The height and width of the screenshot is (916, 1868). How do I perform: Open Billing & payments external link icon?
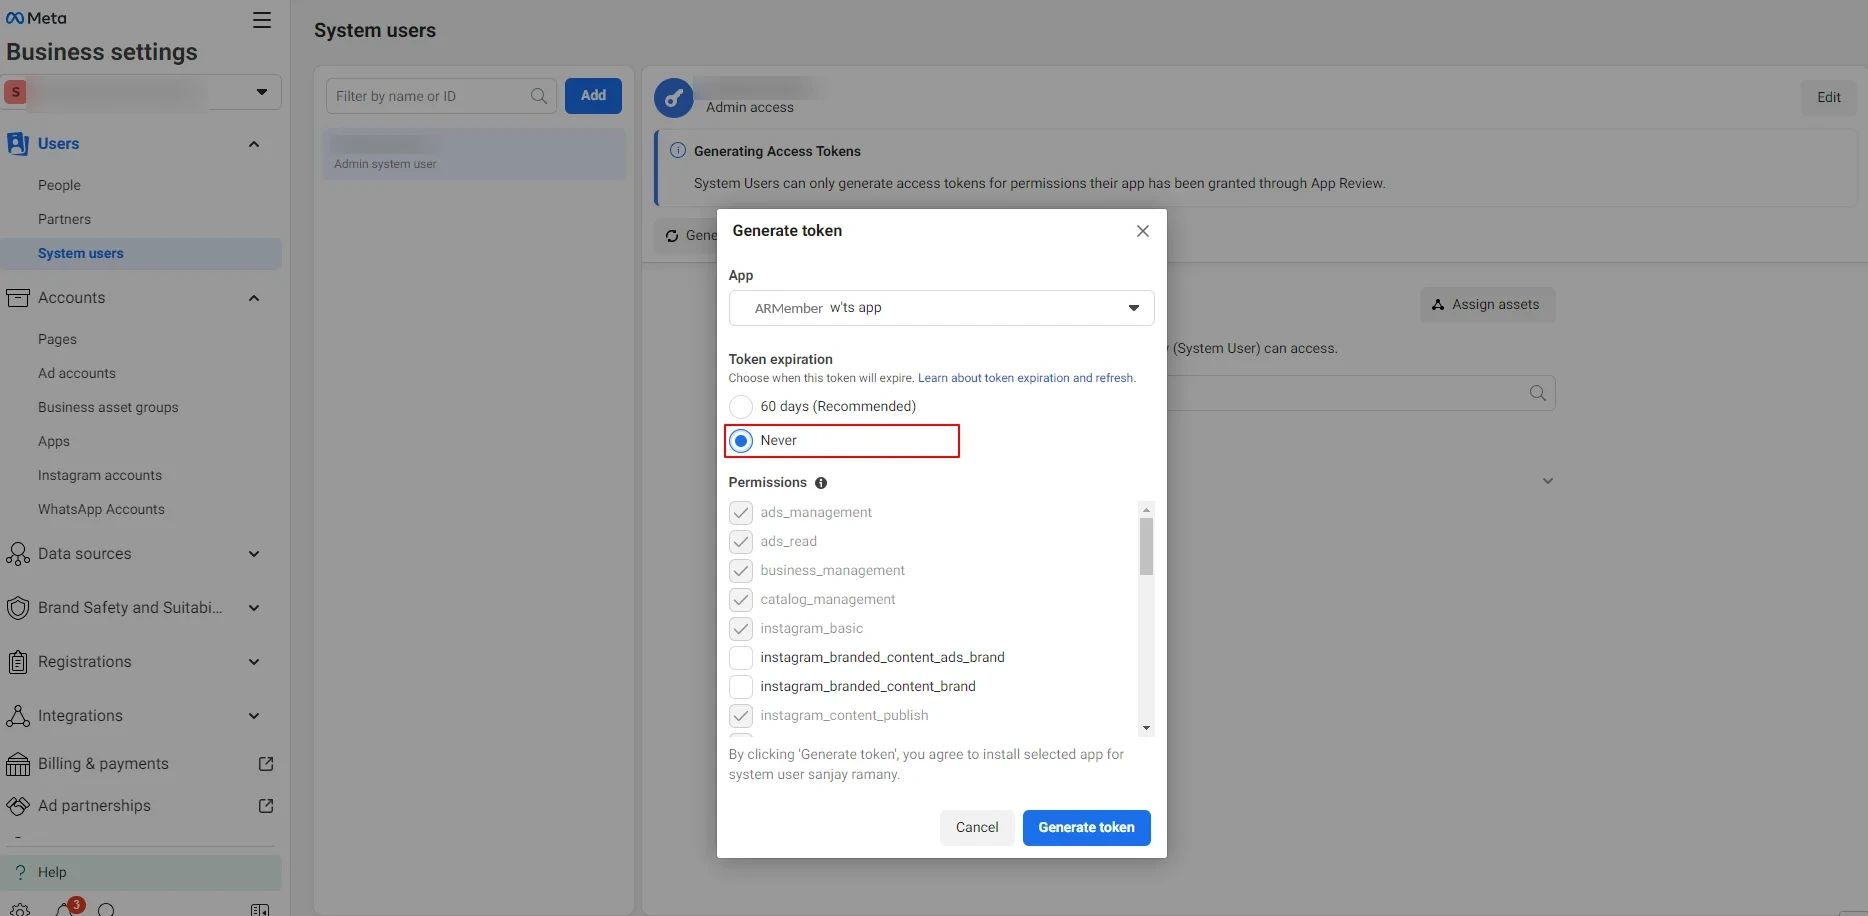[266, 764]
